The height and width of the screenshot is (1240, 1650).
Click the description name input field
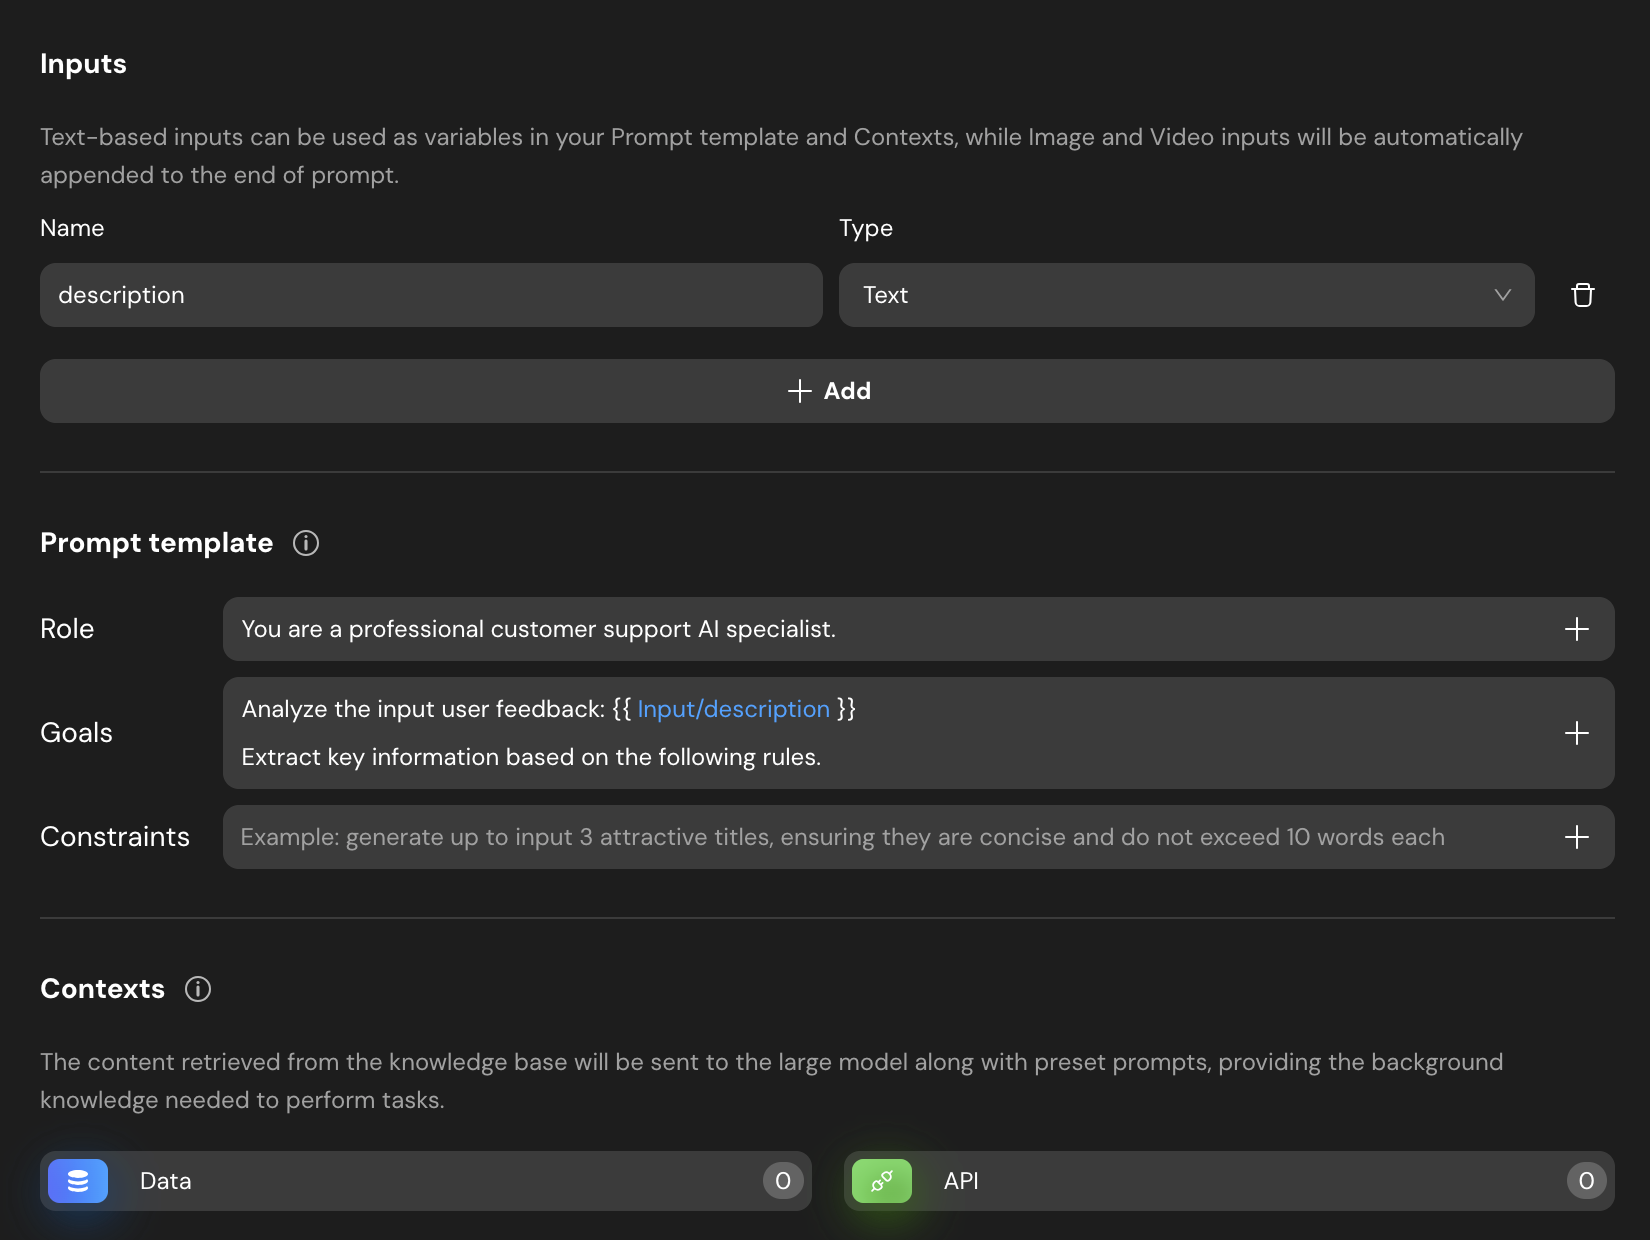click(430, 295)
